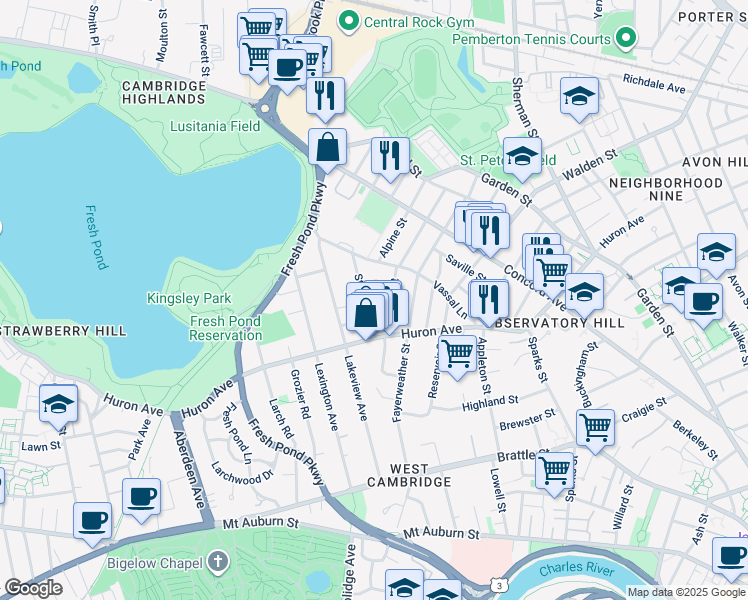Select the restaurant marker beside Lusitania Field
This screenshot has width=748, height=600.
(325, 95)
